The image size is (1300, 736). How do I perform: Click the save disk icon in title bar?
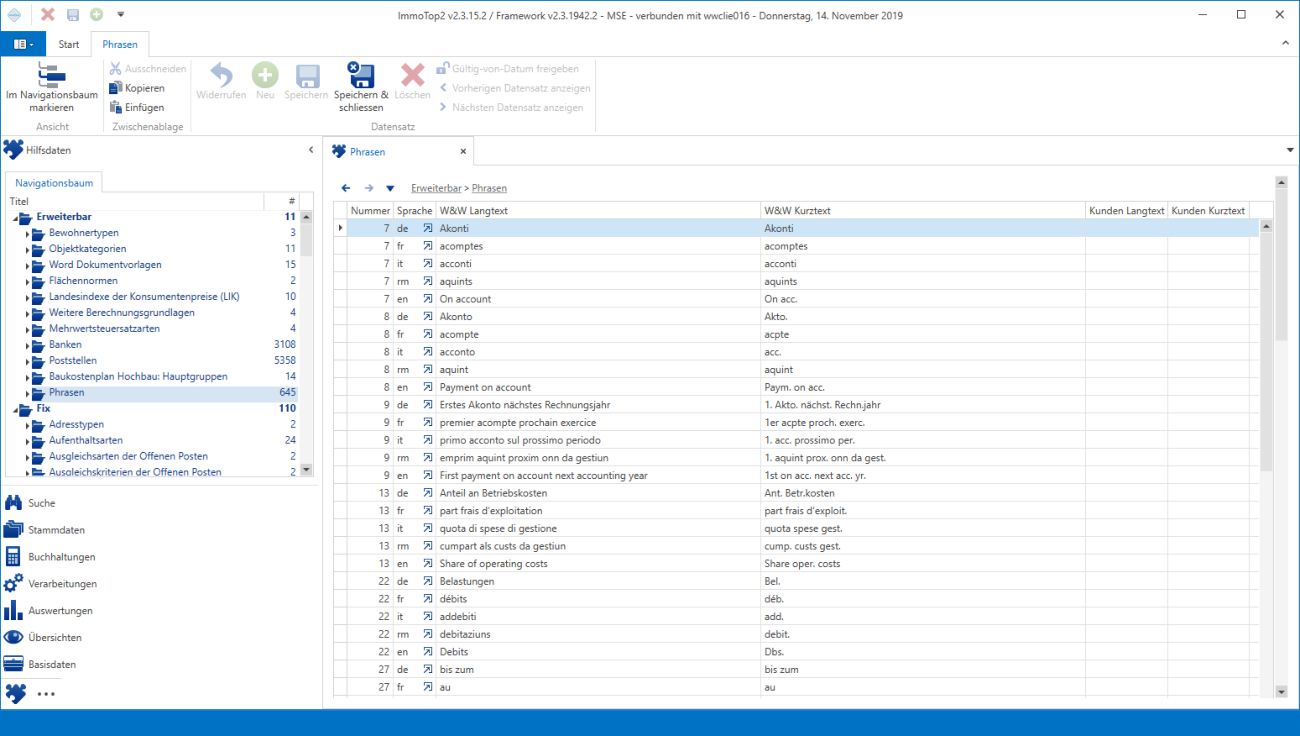(72, 15)
